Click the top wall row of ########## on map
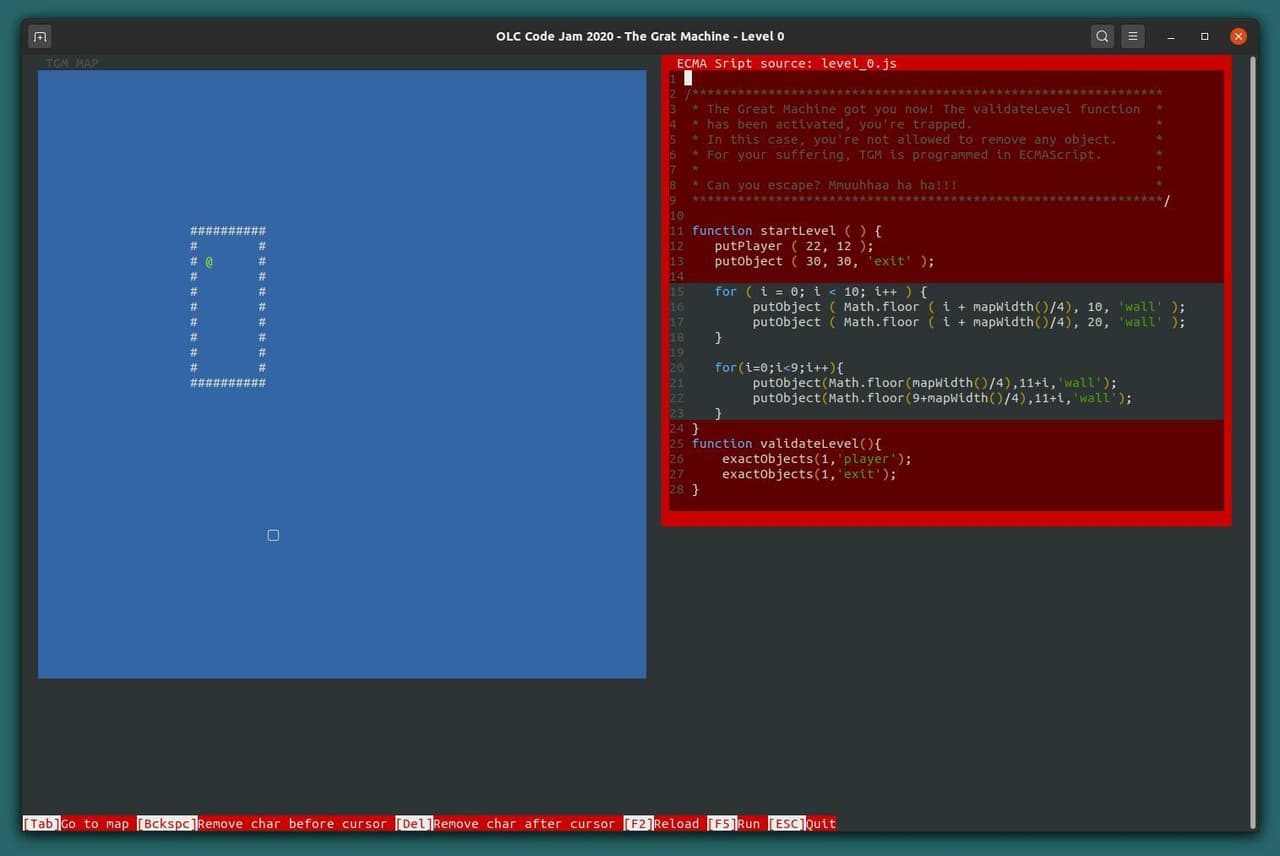 point(228,231)
